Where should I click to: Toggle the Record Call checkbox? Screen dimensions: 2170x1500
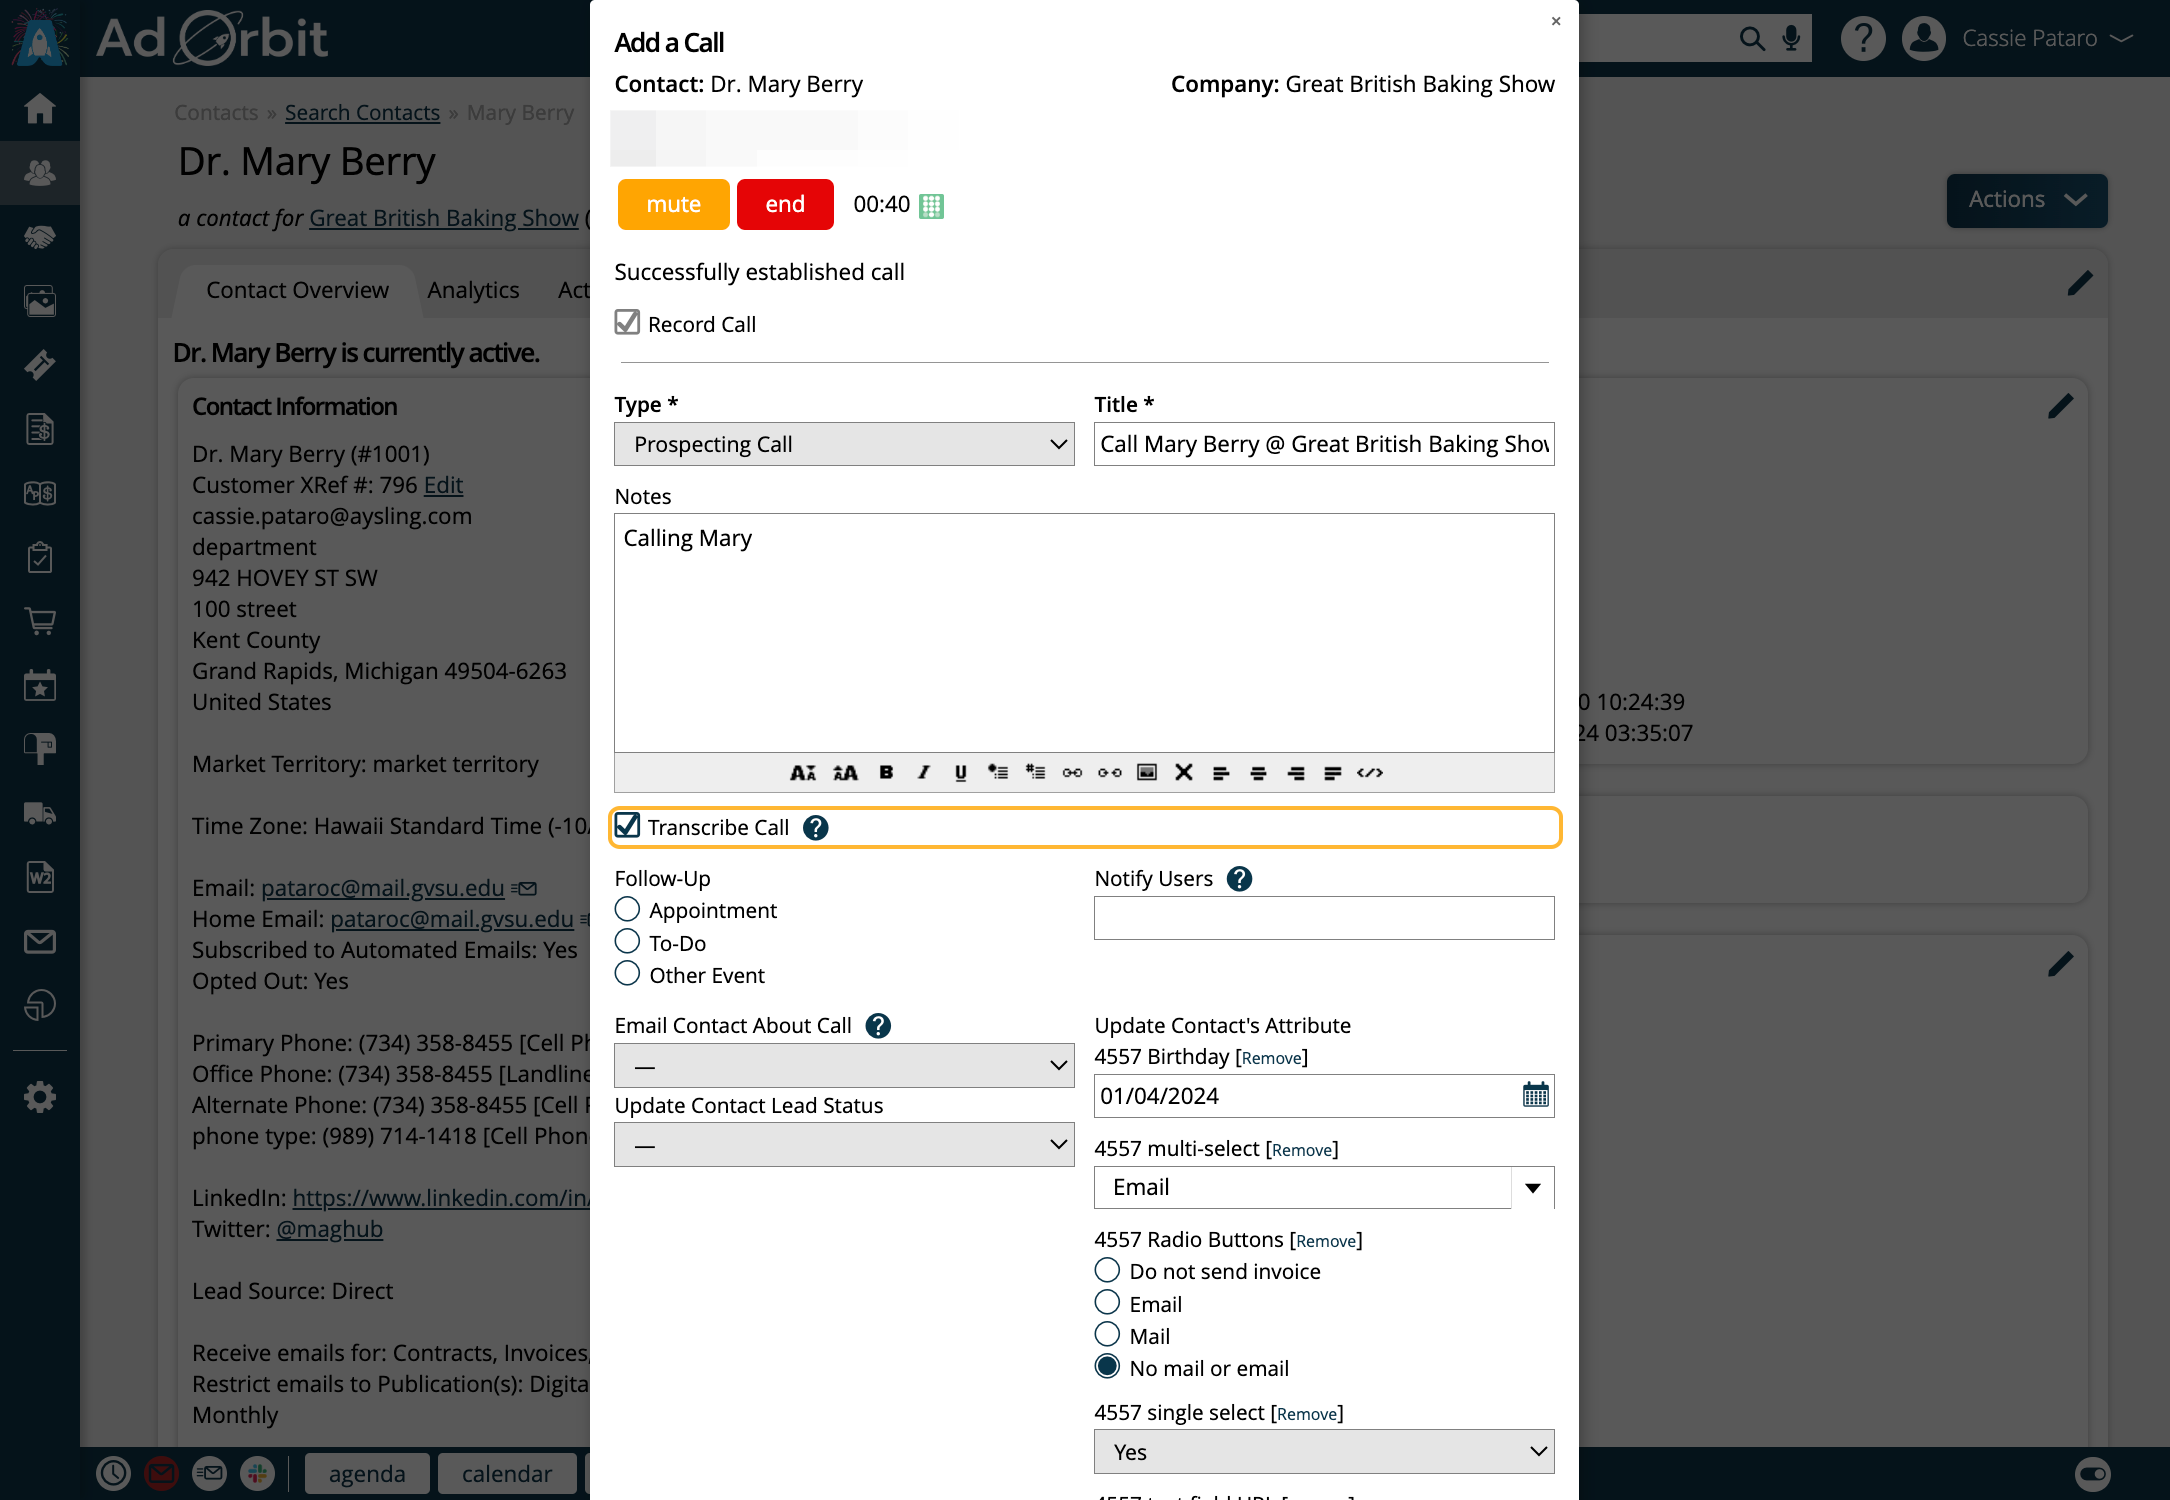coord(627,322)
